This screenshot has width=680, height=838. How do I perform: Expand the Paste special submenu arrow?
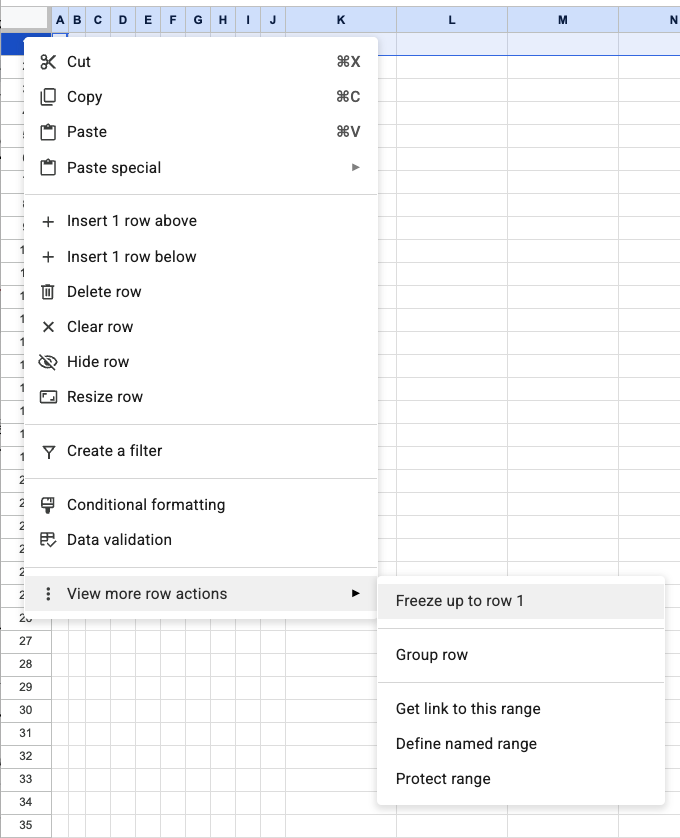click(x=355, y=168)
